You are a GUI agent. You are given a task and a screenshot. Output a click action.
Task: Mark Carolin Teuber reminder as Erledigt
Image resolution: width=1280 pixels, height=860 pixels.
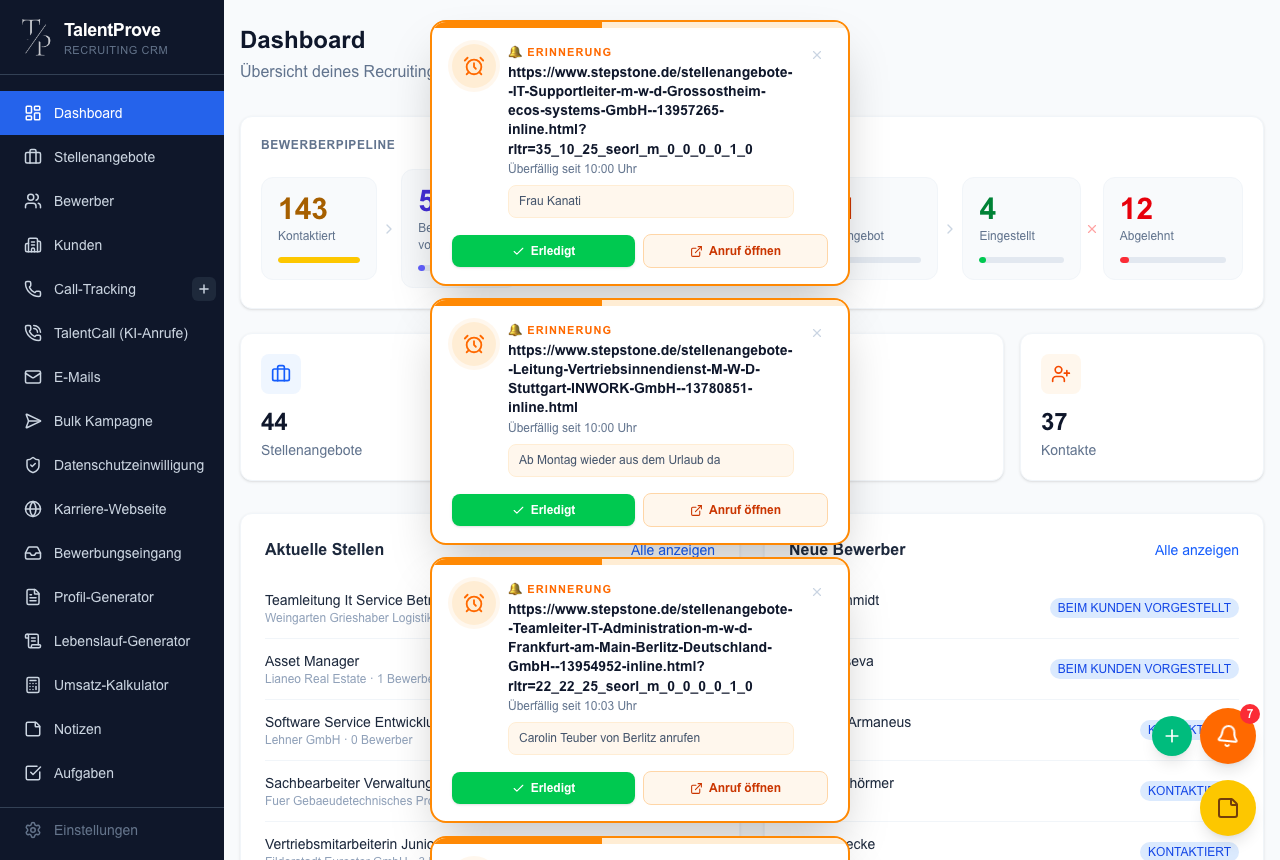(543, 788)
